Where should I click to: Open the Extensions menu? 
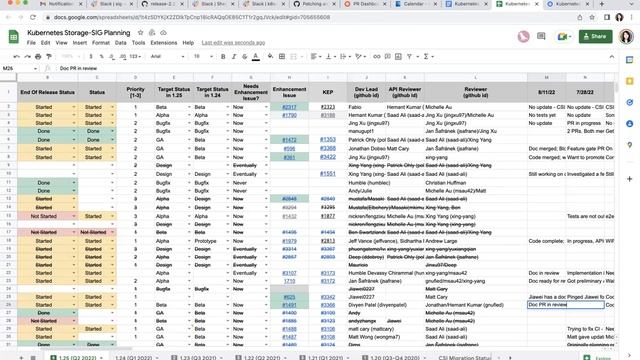click(x=164, y=42)
